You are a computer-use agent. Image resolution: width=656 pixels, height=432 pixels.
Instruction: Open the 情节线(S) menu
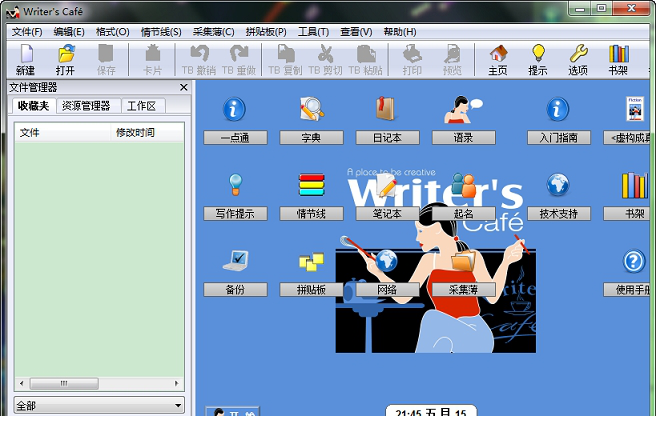[x=161, y=32]
